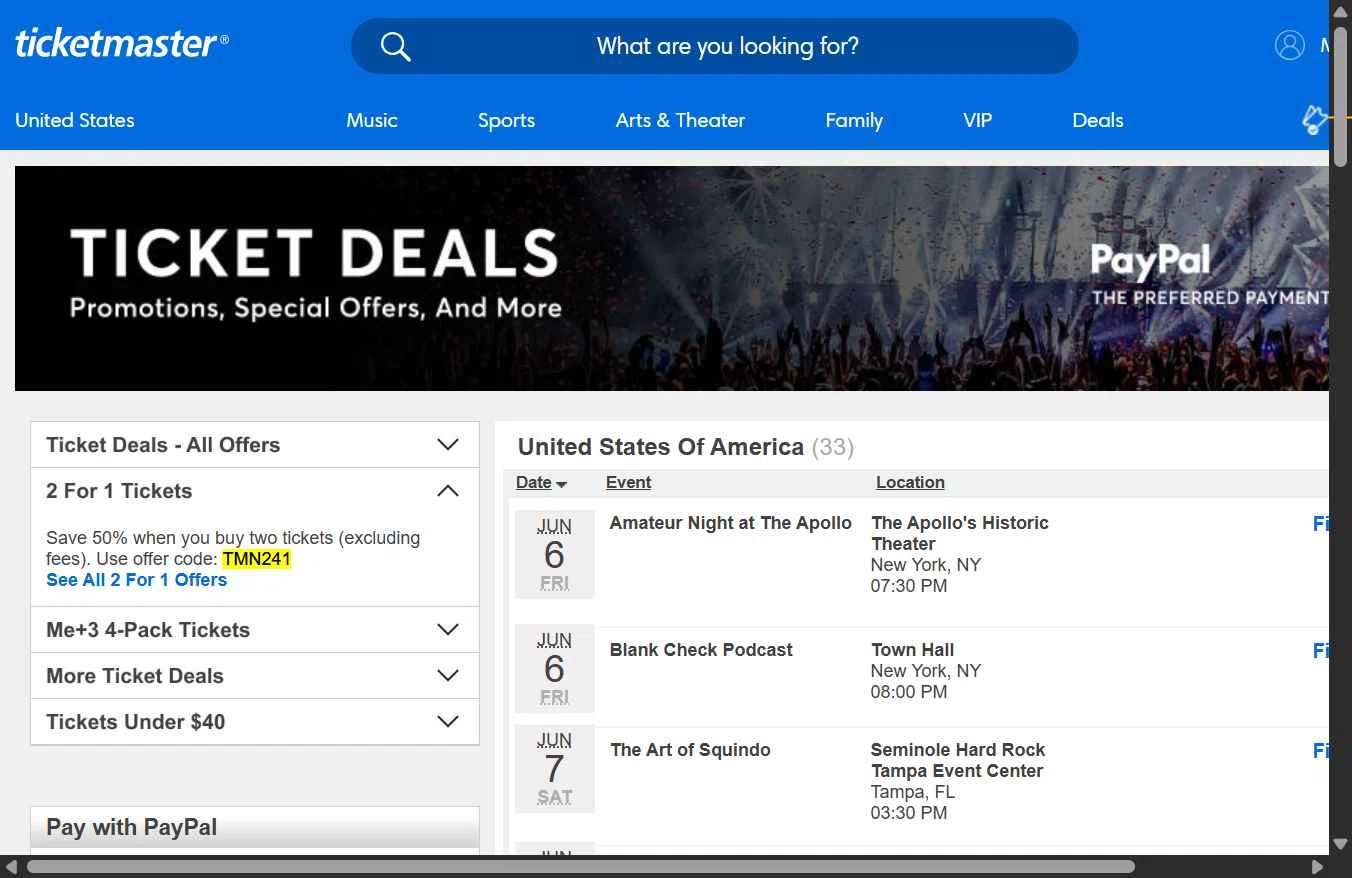Open Blank Check Podcast event link
This screenshot has height=878, width=1352.
(x=701, y=650)
